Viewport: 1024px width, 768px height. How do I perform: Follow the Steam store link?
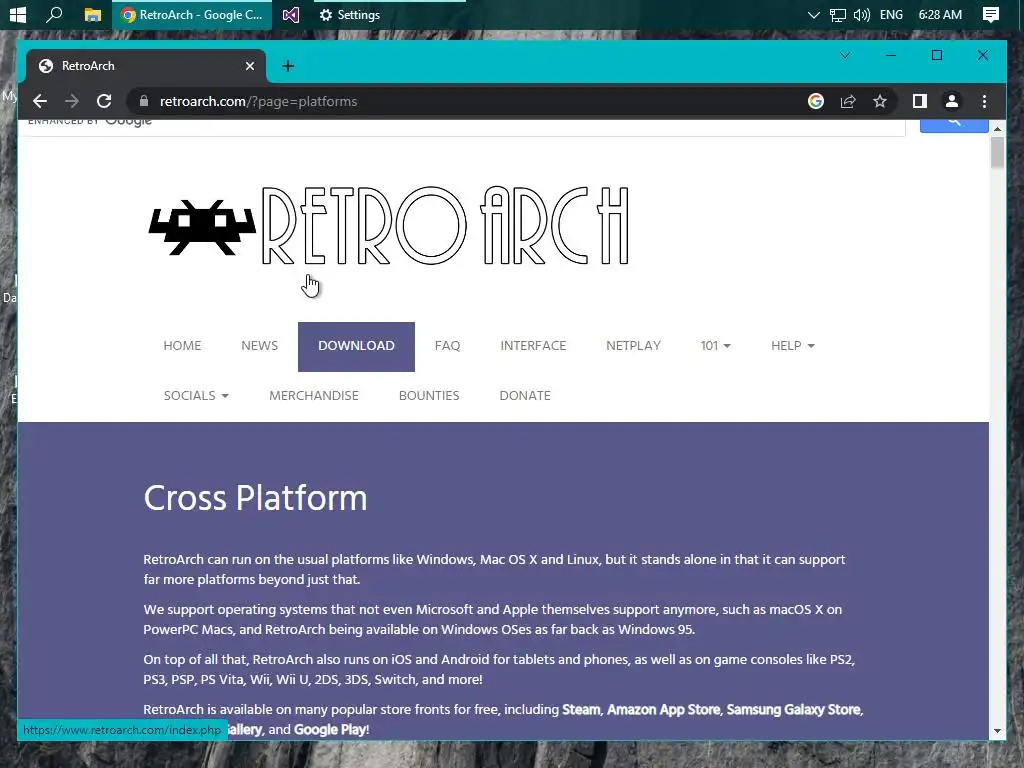click(x=581, y=710)
